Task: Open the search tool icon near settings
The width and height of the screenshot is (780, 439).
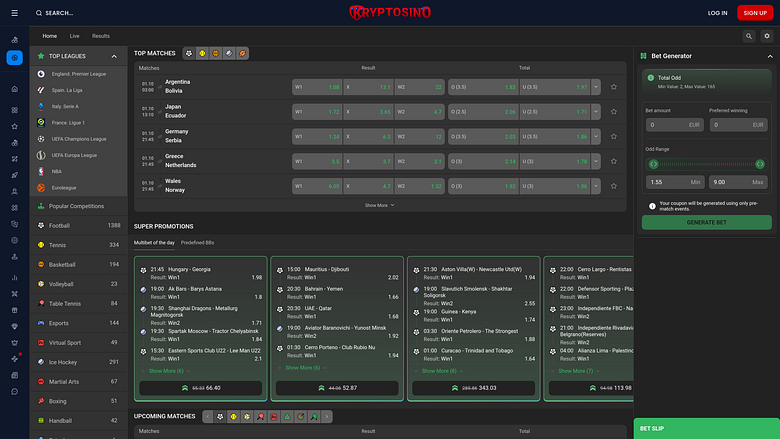Action: point(749,36)
